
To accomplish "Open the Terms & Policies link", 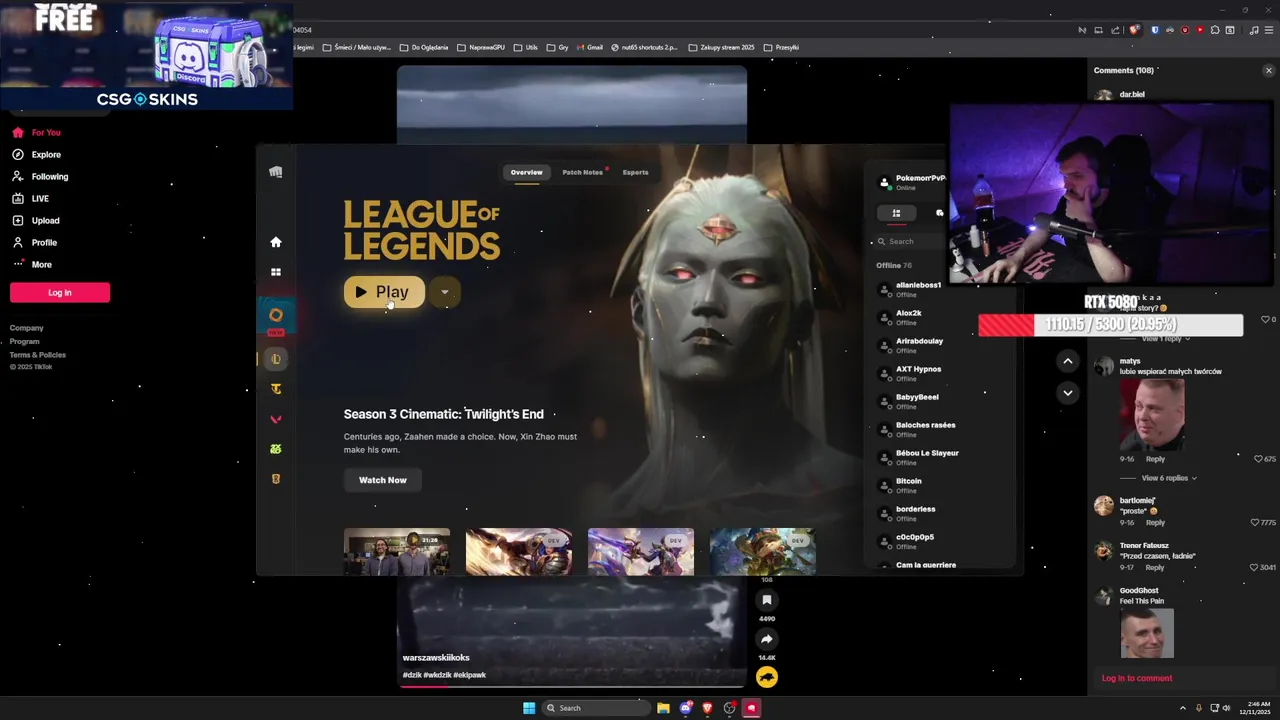I will point(38,355).
